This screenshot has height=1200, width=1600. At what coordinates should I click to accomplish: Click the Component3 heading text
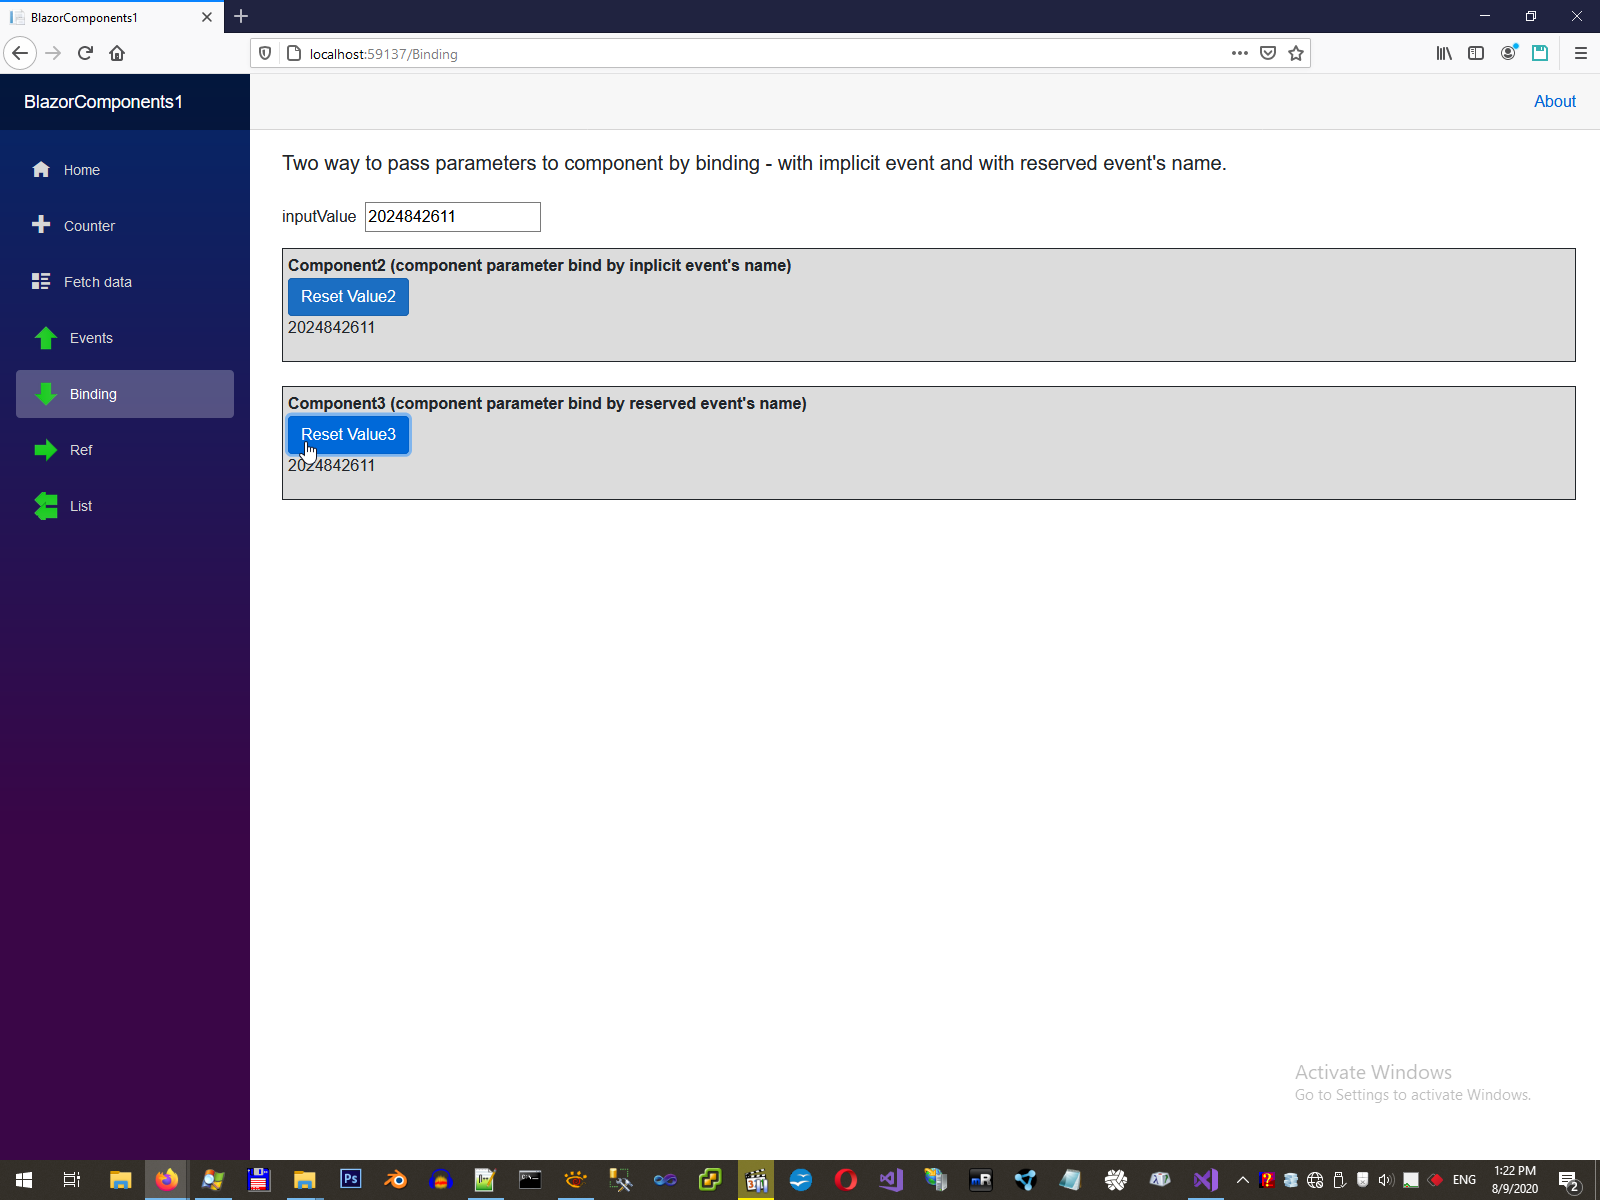pyautogui.click(x=547, y=404)
